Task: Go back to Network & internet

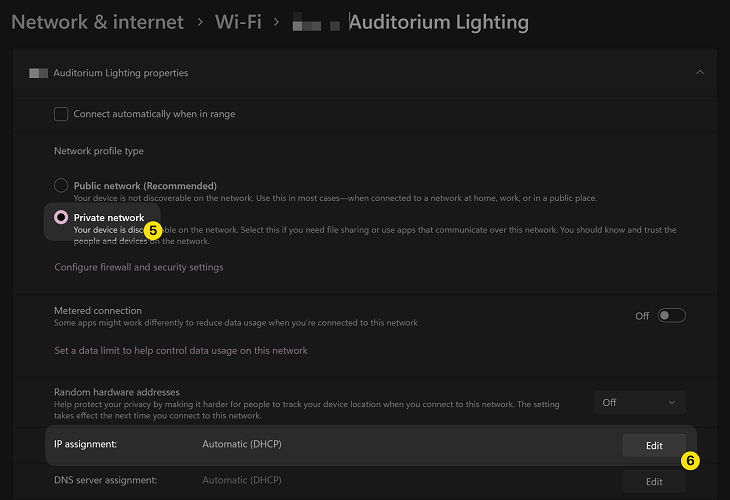Action: coord(97,22)
